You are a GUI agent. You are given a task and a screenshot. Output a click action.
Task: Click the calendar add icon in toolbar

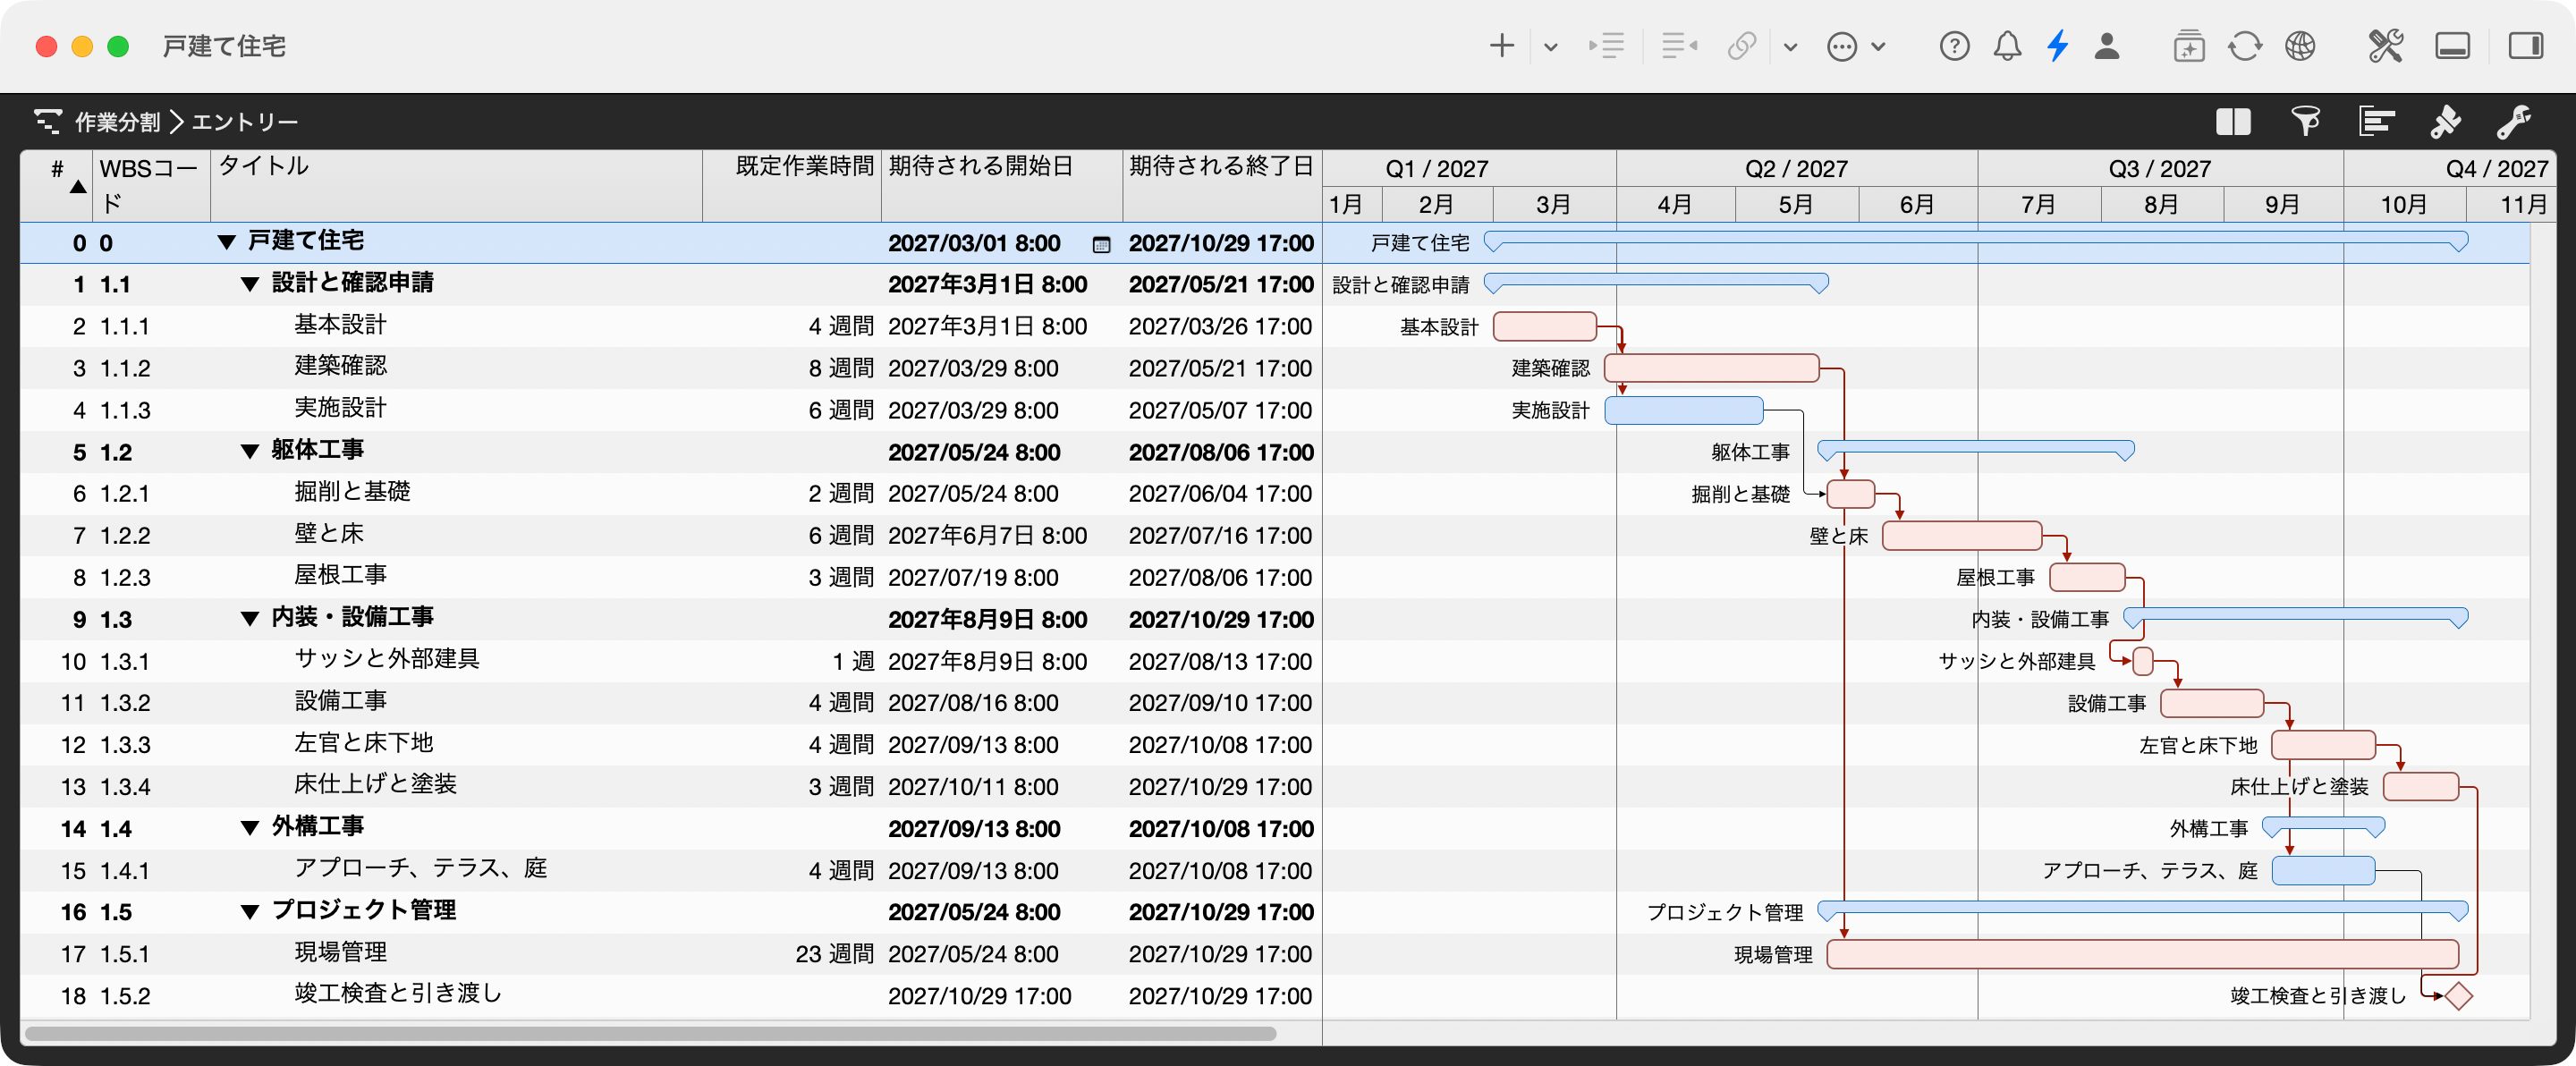(x=2188, y=46)
